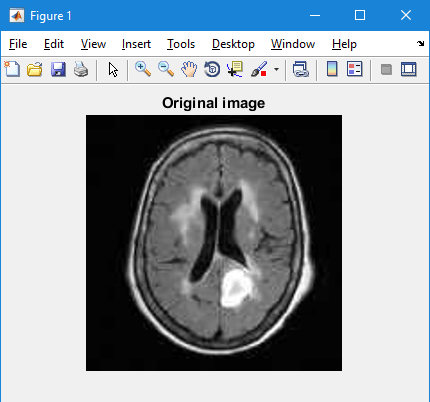430x402 pixels.
Task: Click Hide Plot Tools icon
Action: point(386,69)
